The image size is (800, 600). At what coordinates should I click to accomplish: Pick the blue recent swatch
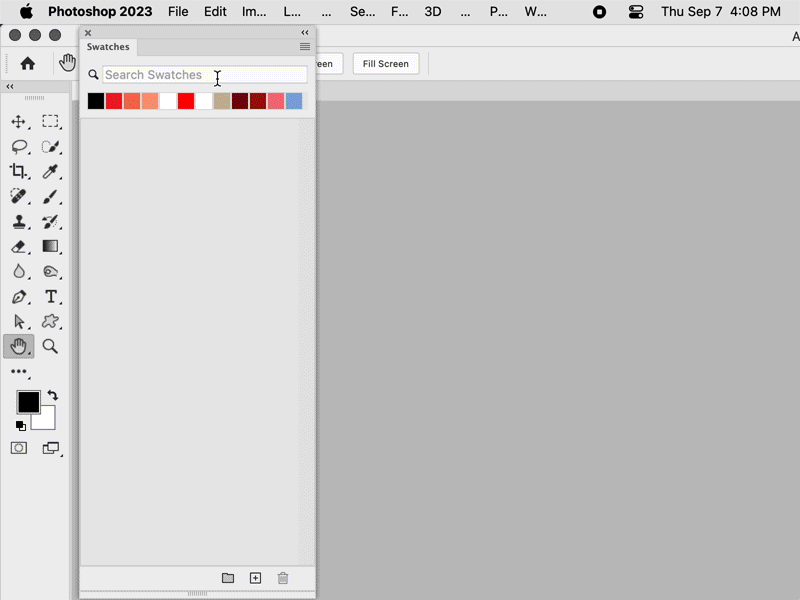294,101
